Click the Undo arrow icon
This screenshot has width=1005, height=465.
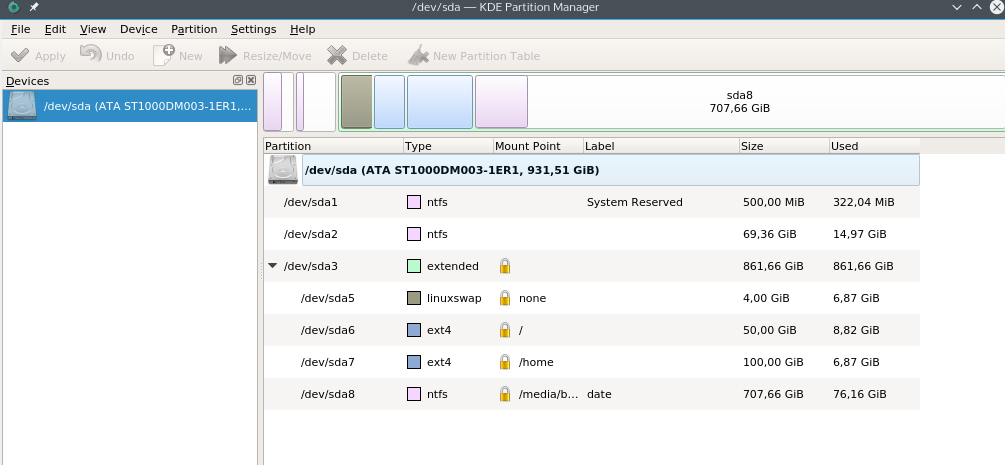[x=91, y=54]
